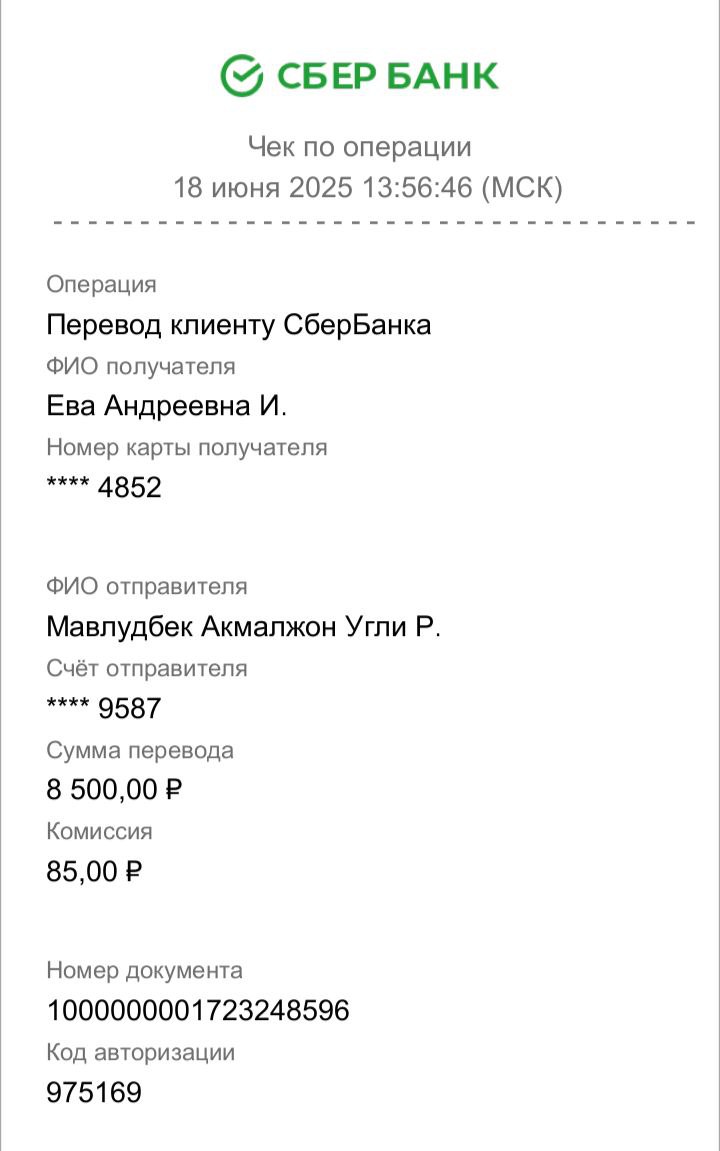Viewport: 720px width, 1151px height.
Task: Select the commission value 85,00 ₽
Action: 94,872
